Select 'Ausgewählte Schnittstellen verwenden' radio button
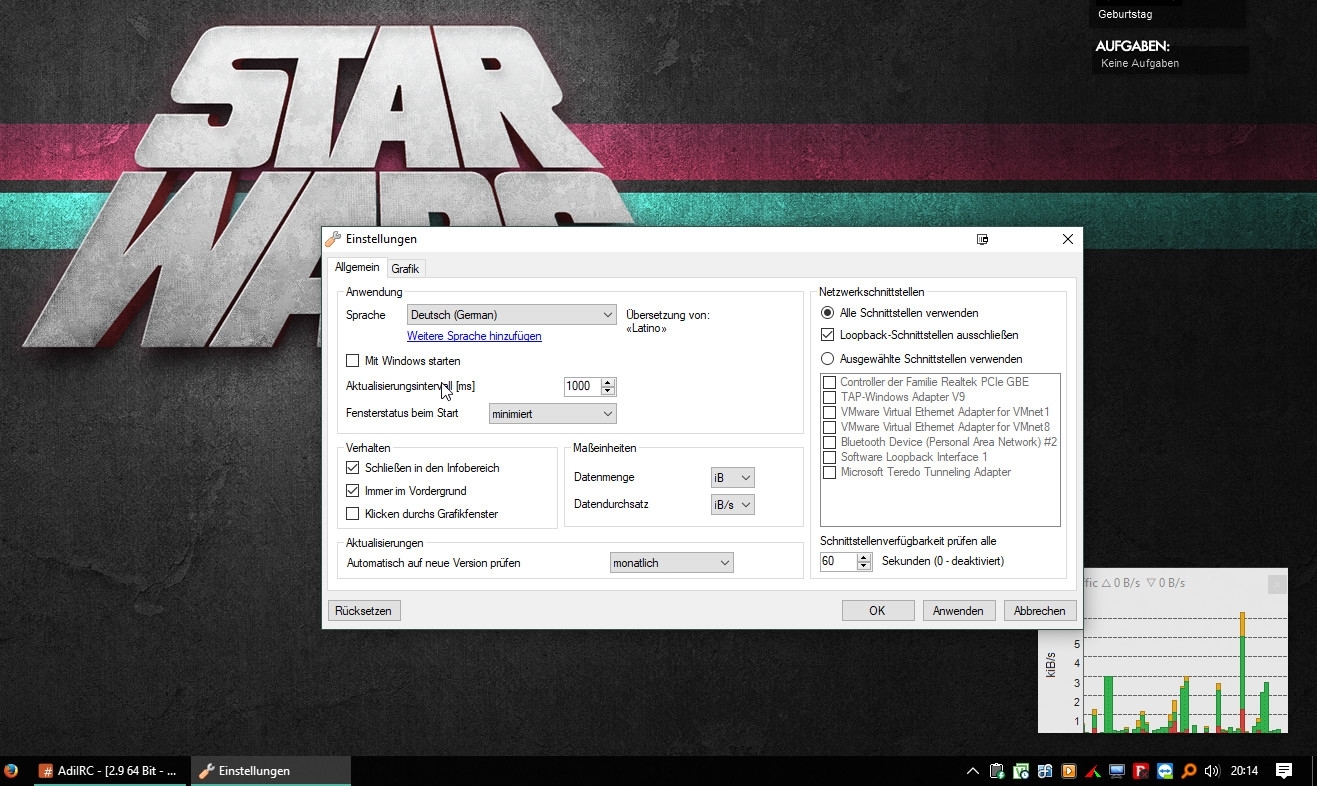 827,359
